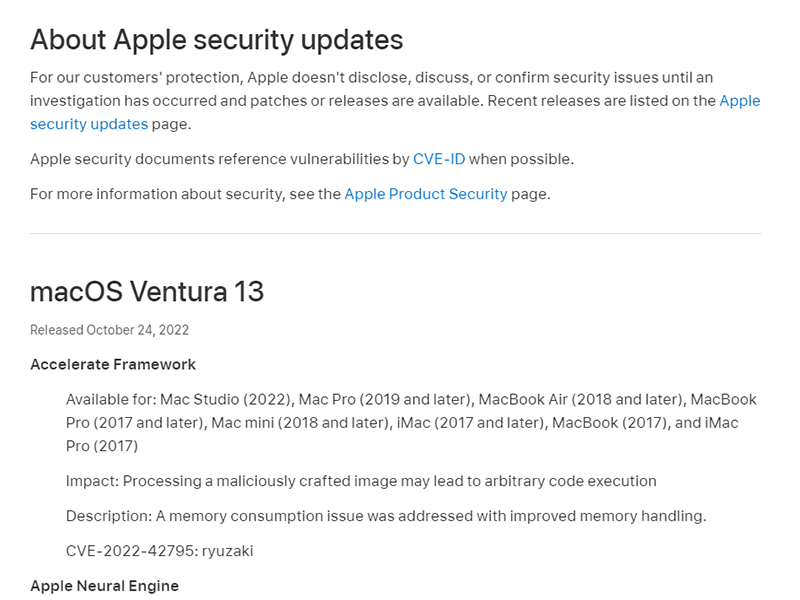The width and height of the screenshot is (800, 600).
Task: Click the Released October 24, 2022 date text
Action: coord(109,330)
